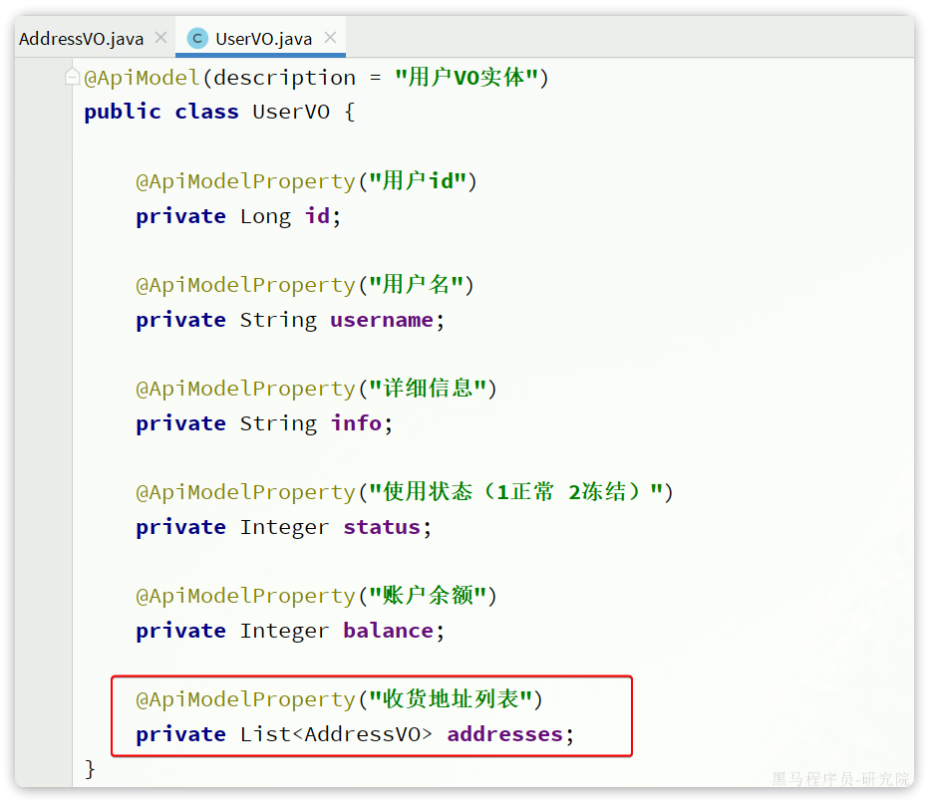Click the 'balance' field name
The width and height of the screenshot is (929, 804).
[x=389, y=630]
